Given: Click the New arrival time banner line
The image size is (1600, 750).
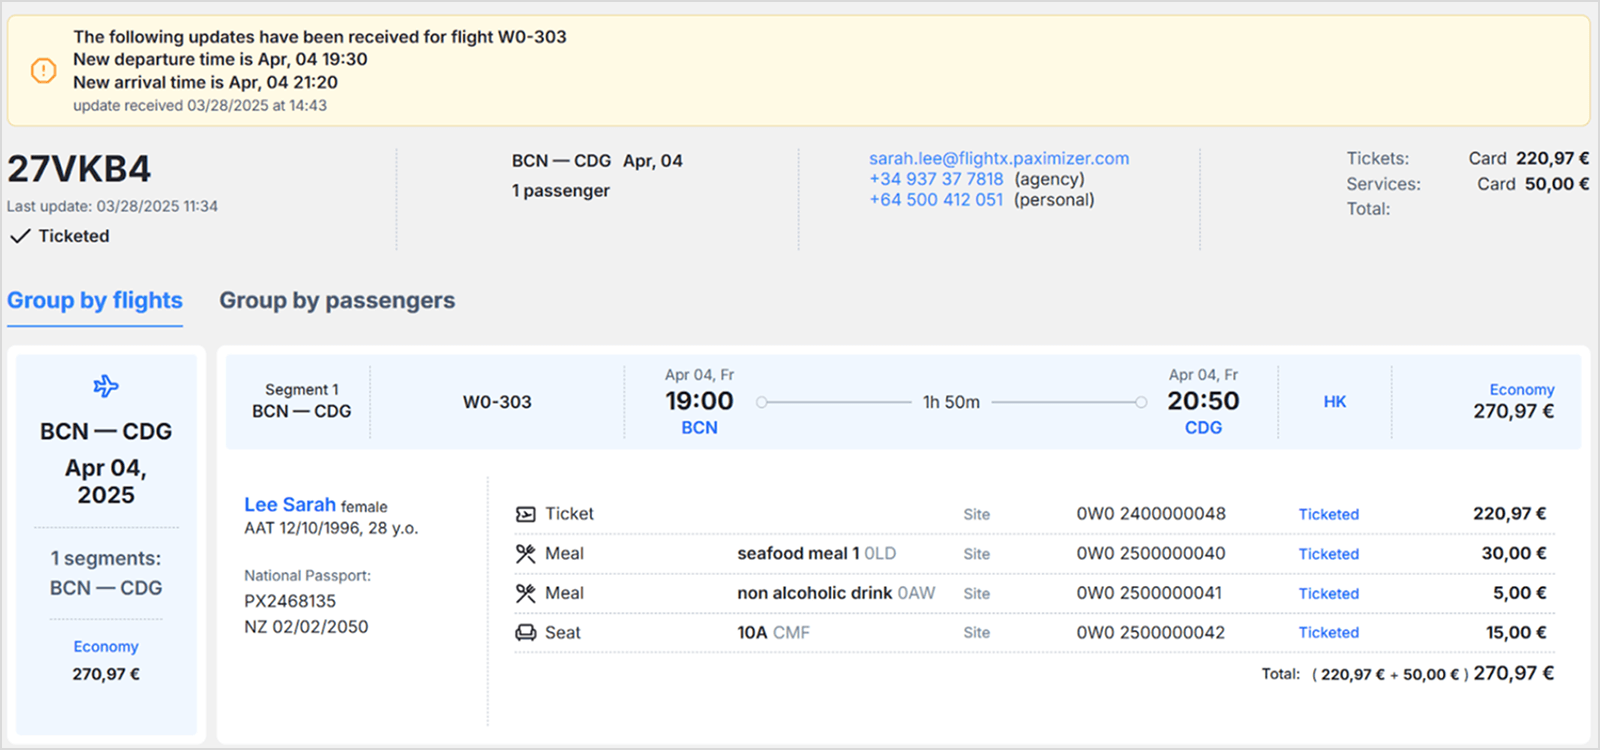Looking at the screenshot, I should click(205, 82).
